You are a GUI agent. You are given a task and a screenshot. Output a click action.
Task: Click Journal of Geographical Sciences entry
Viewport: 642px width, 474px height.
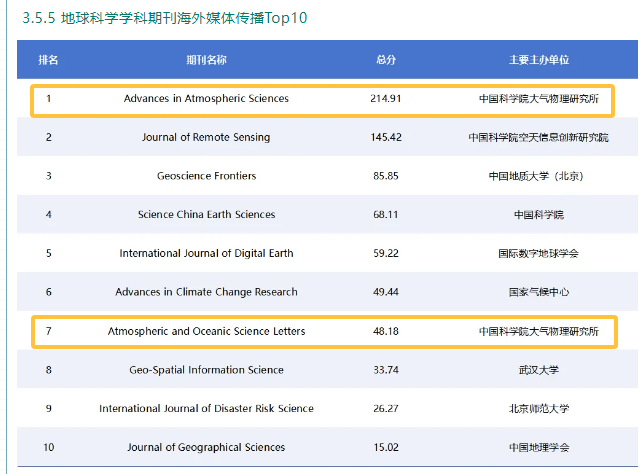(206, 447)
